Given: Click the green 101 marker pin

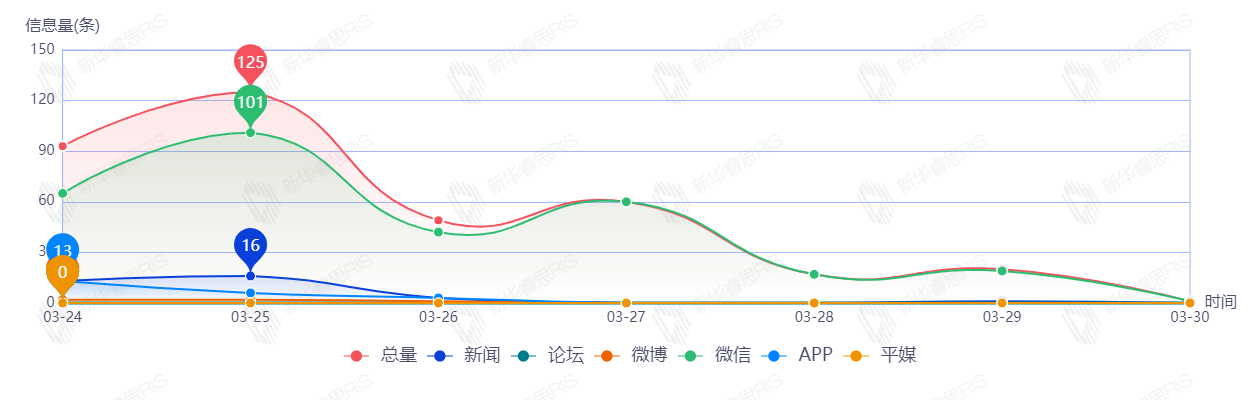Looking at the screenshot, I should [250, 102].
